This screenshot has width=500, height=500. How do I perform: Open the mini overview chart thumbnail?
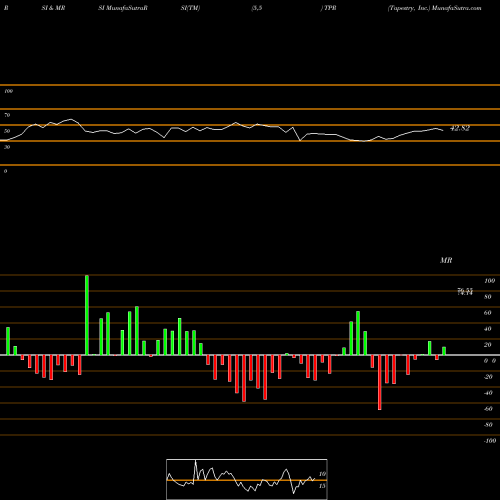point(247,479)
